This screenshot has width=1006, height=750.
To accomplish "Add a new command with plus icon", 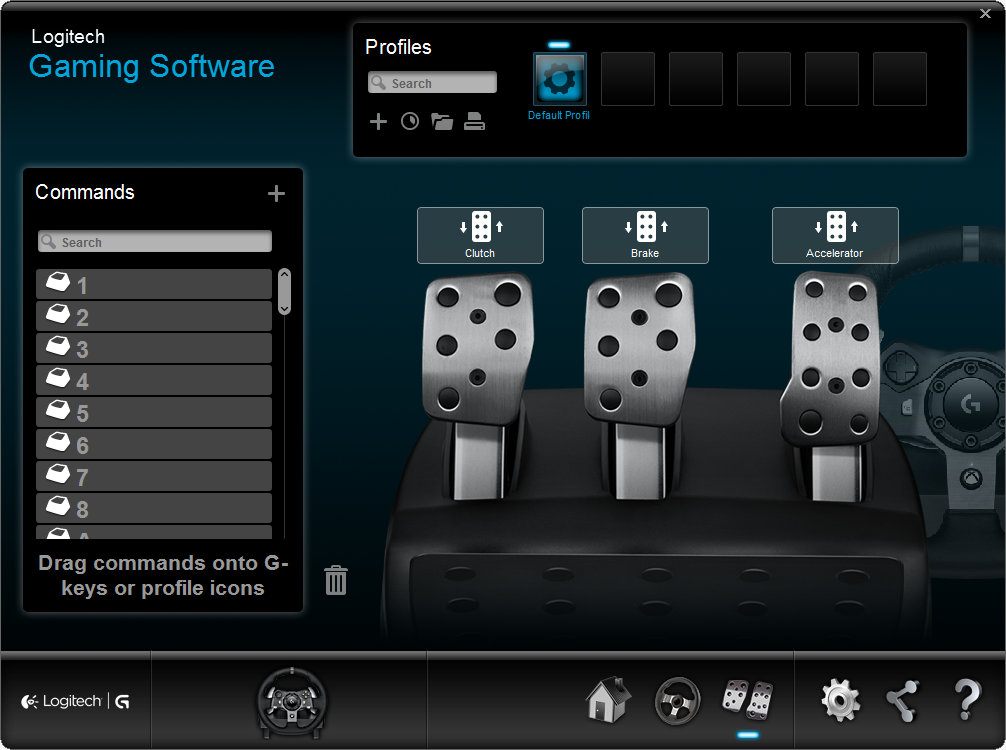I will (277, 194).
